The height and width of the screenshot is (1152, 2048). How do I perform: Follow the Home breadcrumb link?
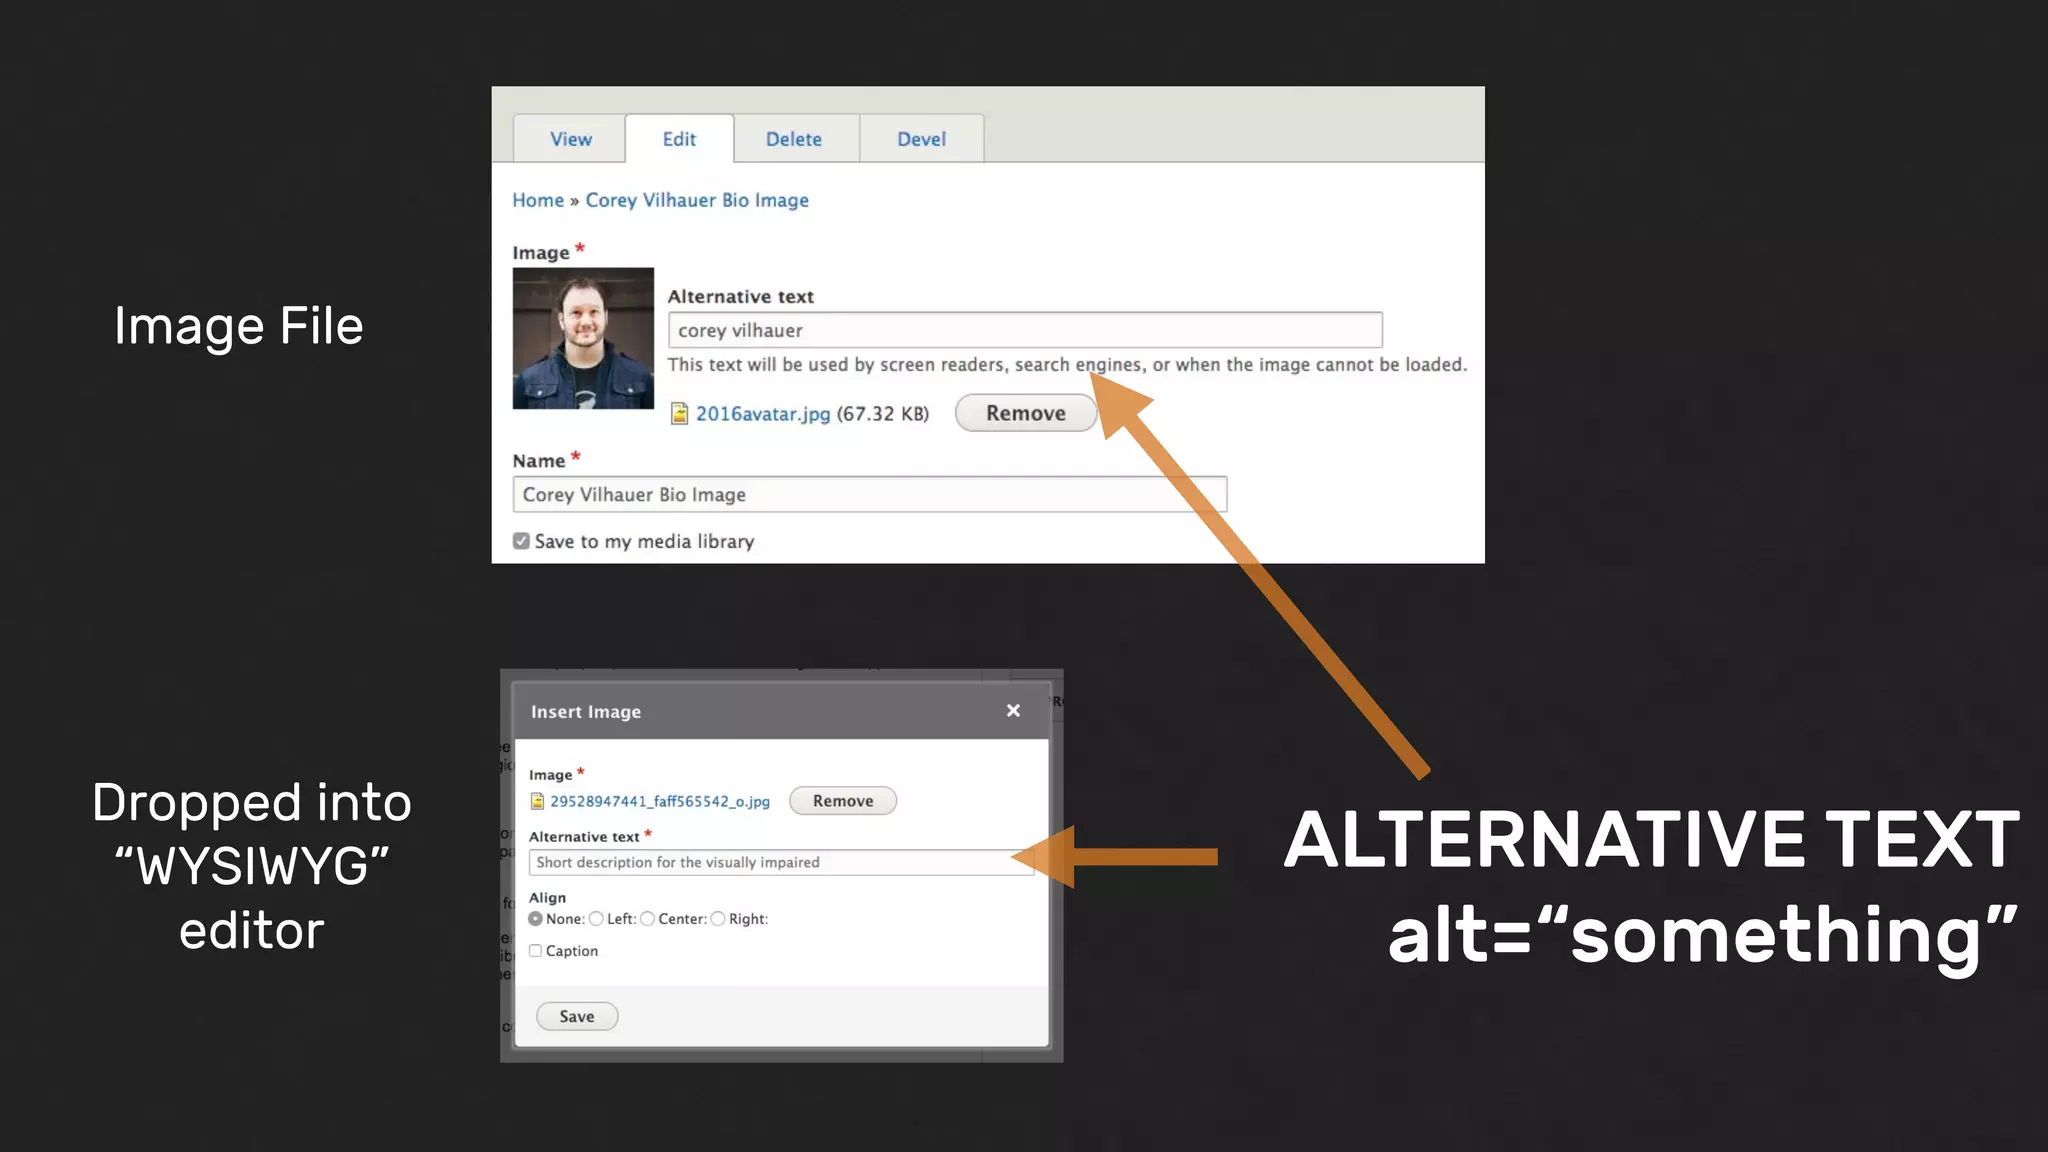click(538, 200)
